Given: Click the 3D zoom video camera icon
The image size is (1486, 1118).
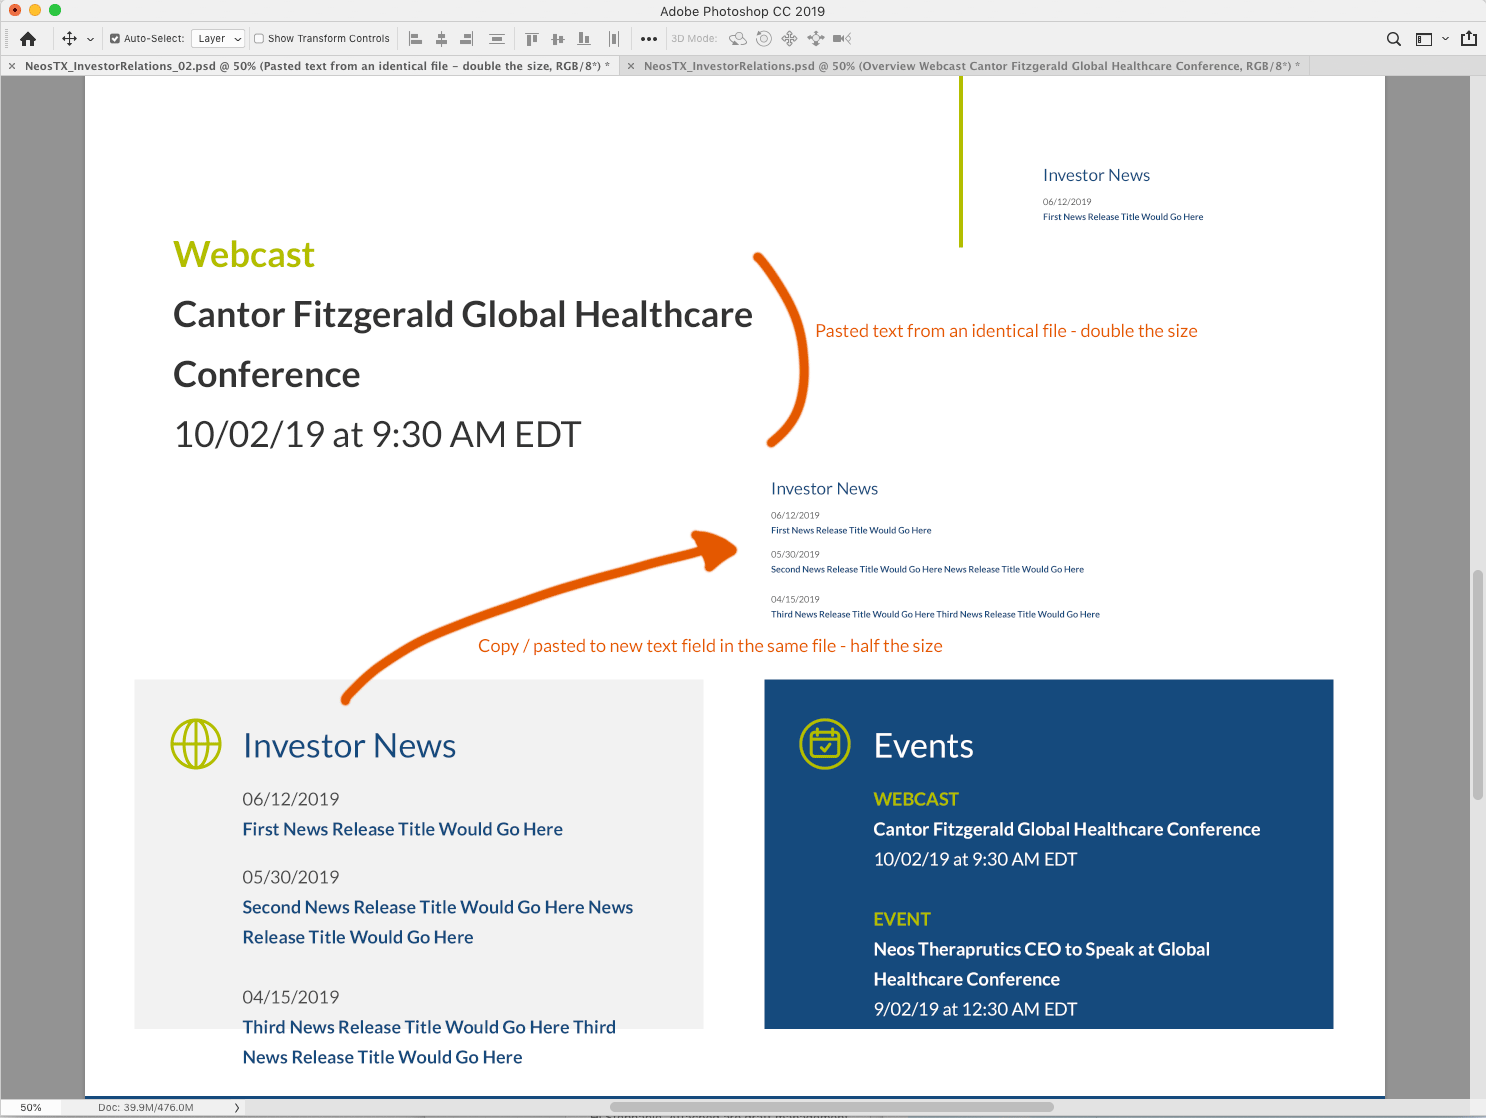Looking at the screenshot, I should click(x=842, y=39).
